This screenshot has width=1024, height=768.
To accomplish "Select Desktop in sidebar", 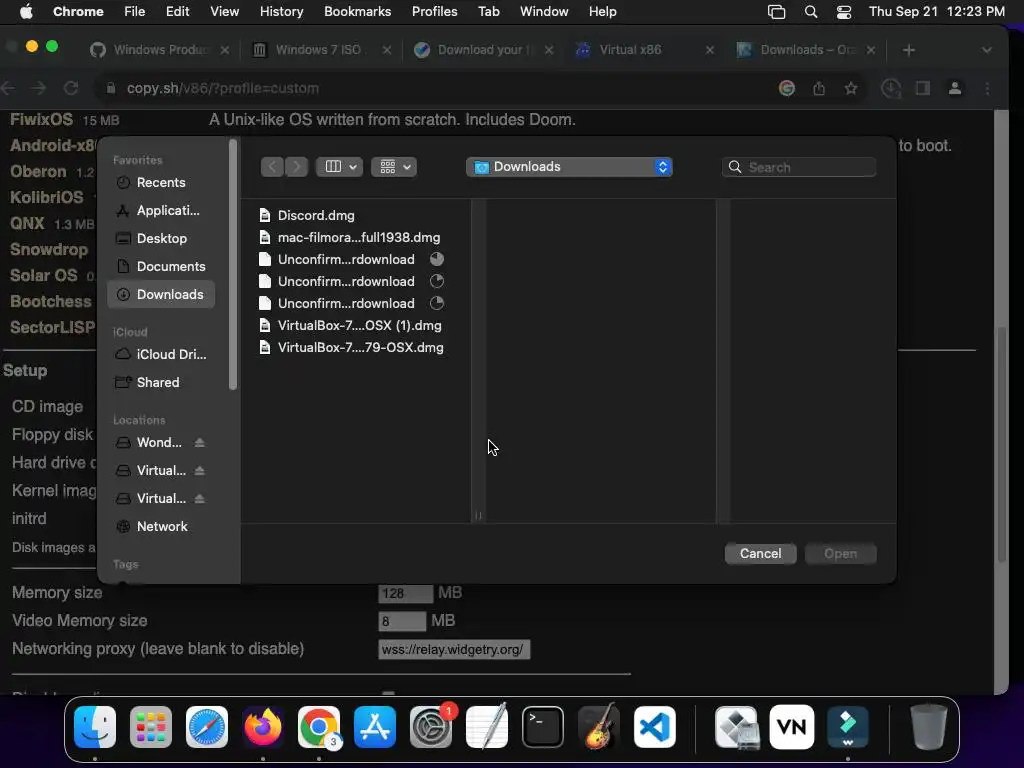I will (x=161, y=239).
